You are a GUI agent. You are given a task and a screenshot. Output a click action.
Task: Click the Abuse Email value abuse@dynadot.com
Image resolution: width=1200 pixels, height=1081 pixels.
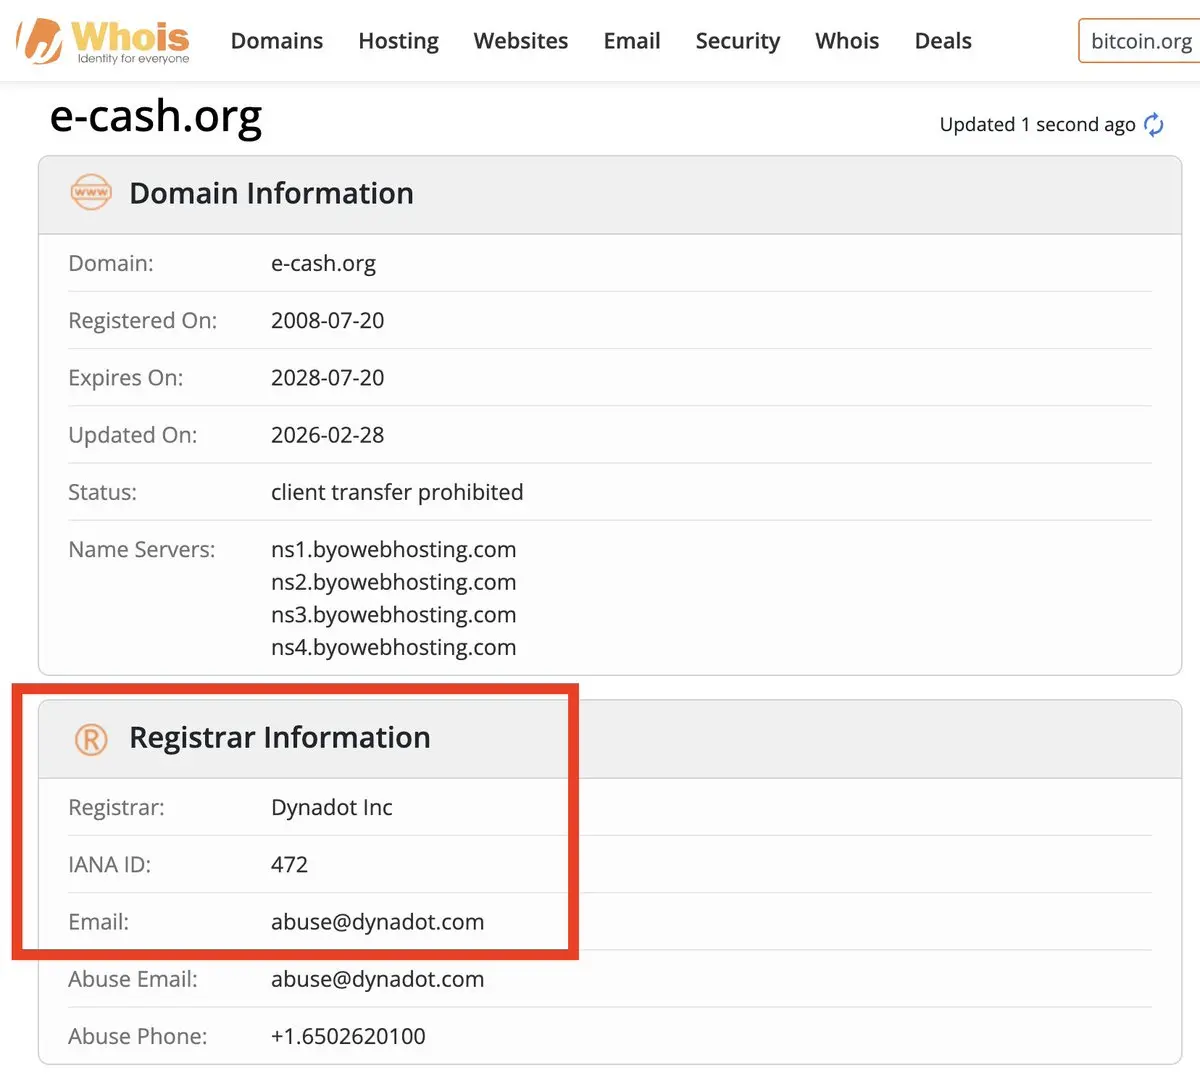[x=377, y=979]
